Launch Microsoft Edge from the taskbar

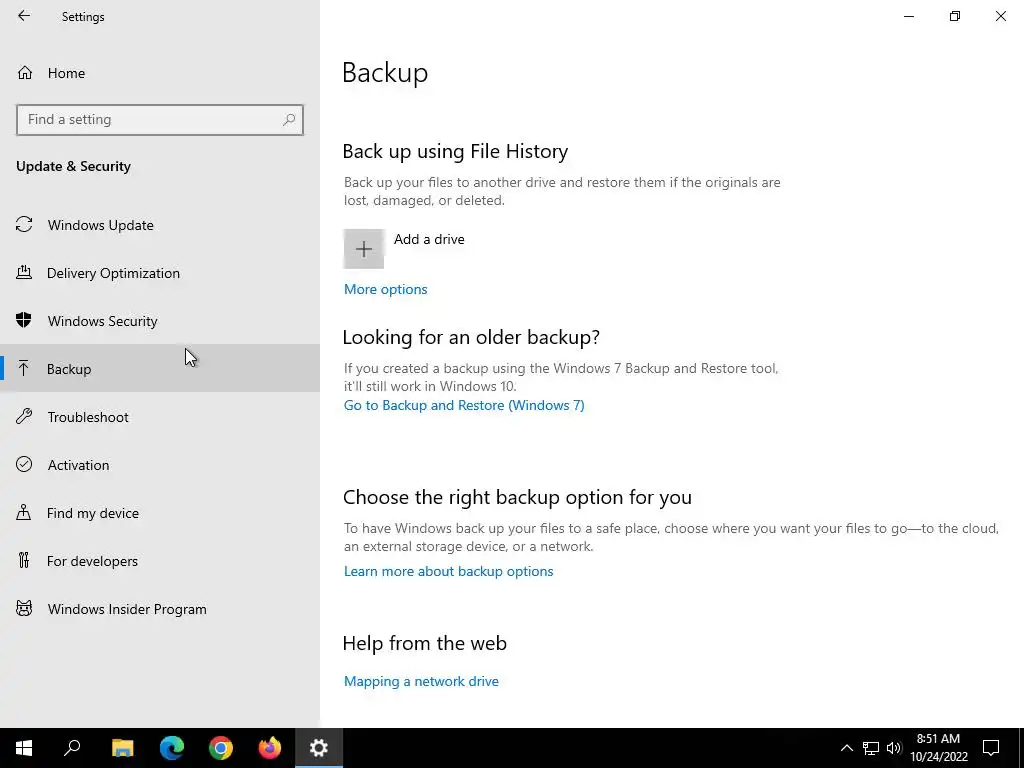(x=172, y=748)
